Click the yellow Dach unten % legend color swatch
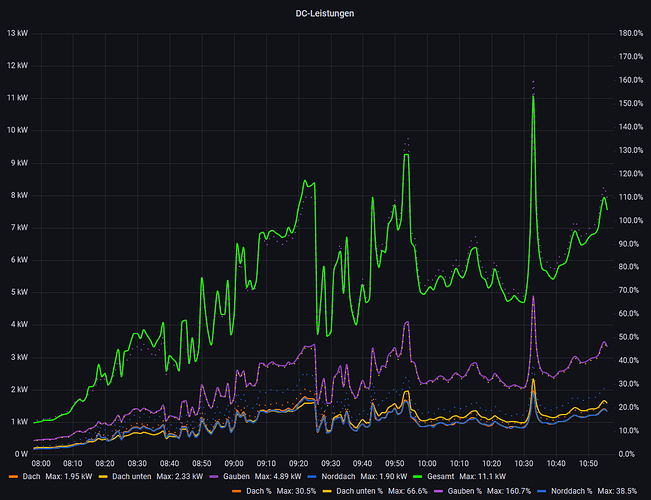 327,491
